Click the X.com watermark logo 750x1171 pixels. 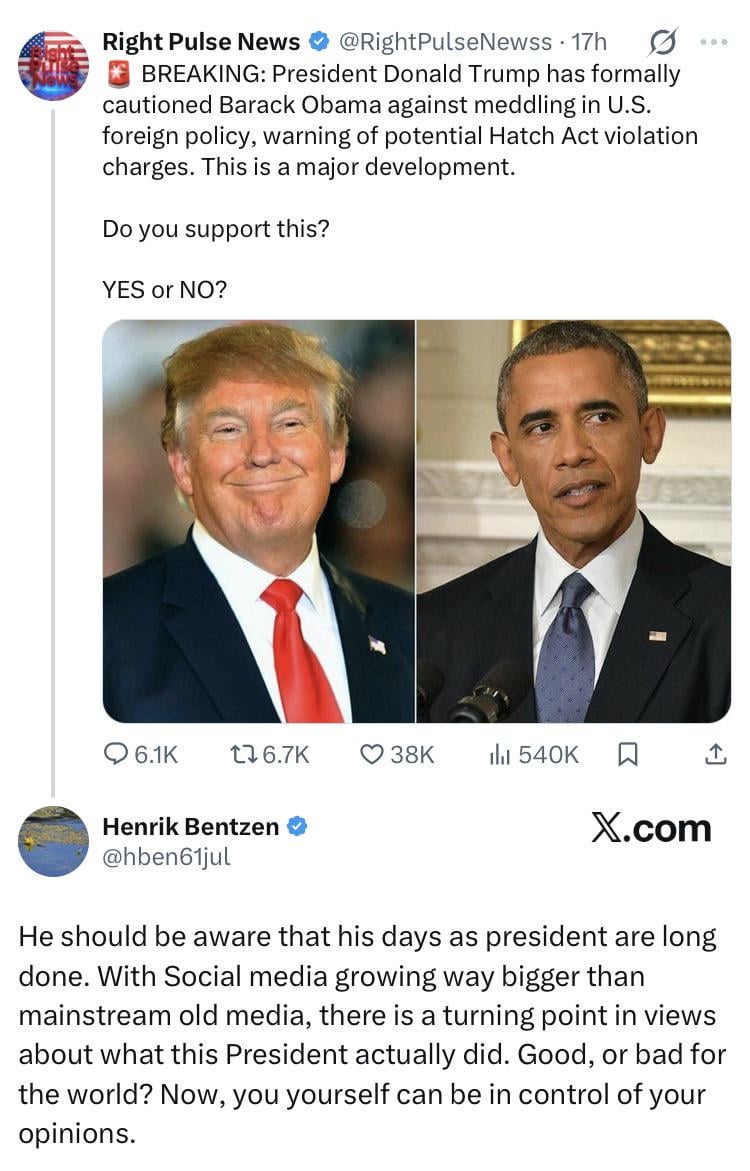click(651, 827)
